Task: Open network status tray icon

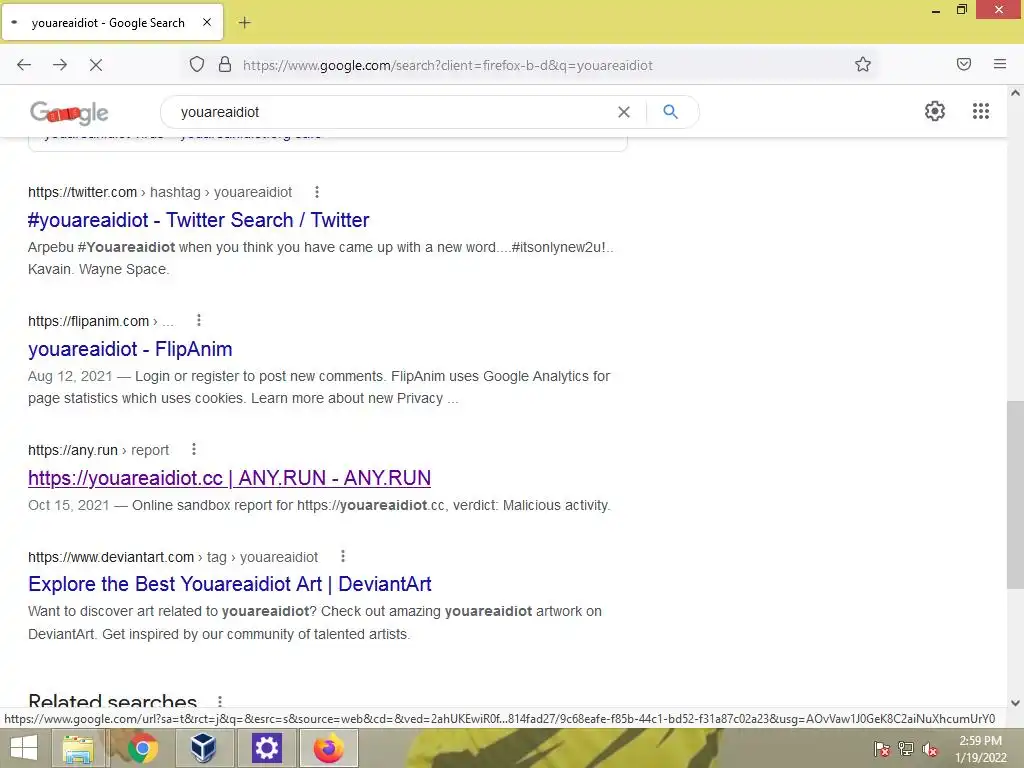Action: [906, 749]
